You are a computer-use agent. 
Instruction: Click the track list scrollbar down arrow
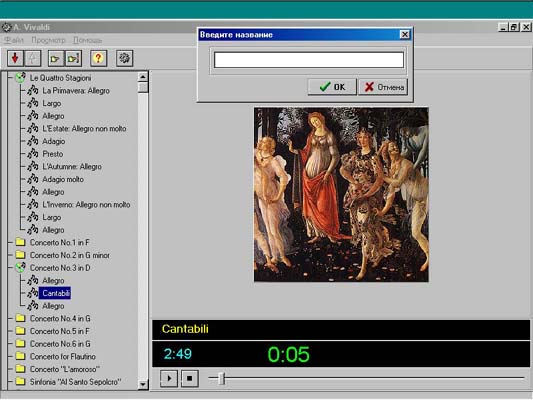pos(143,384)
